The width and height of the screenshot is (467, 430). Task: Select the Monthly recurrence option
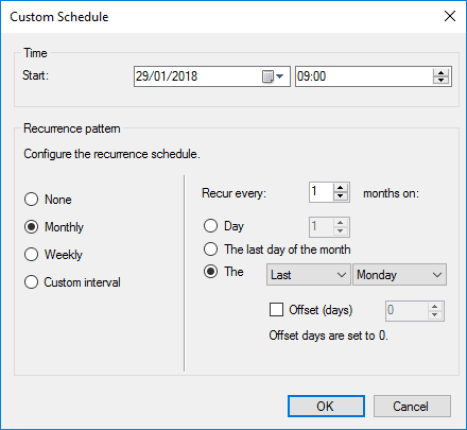click(54, 227)
